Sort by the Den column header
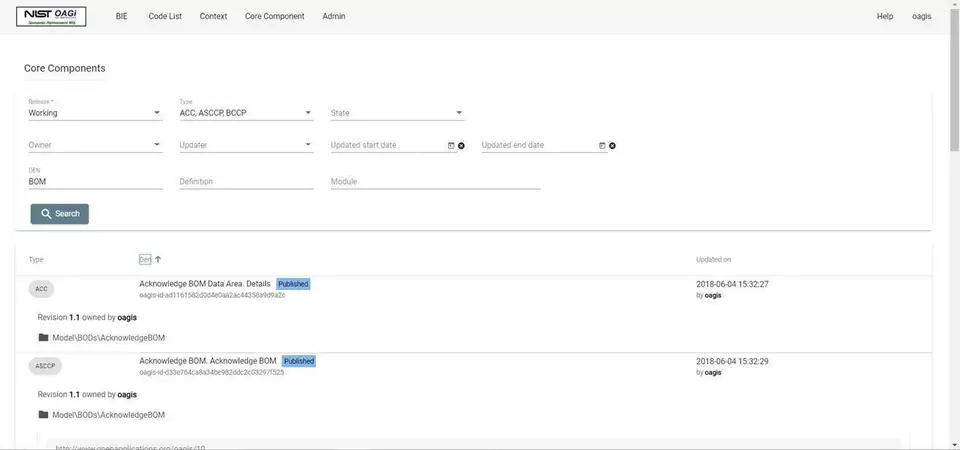960x450 pixels. pyautogui.click(x=144, y=260)
